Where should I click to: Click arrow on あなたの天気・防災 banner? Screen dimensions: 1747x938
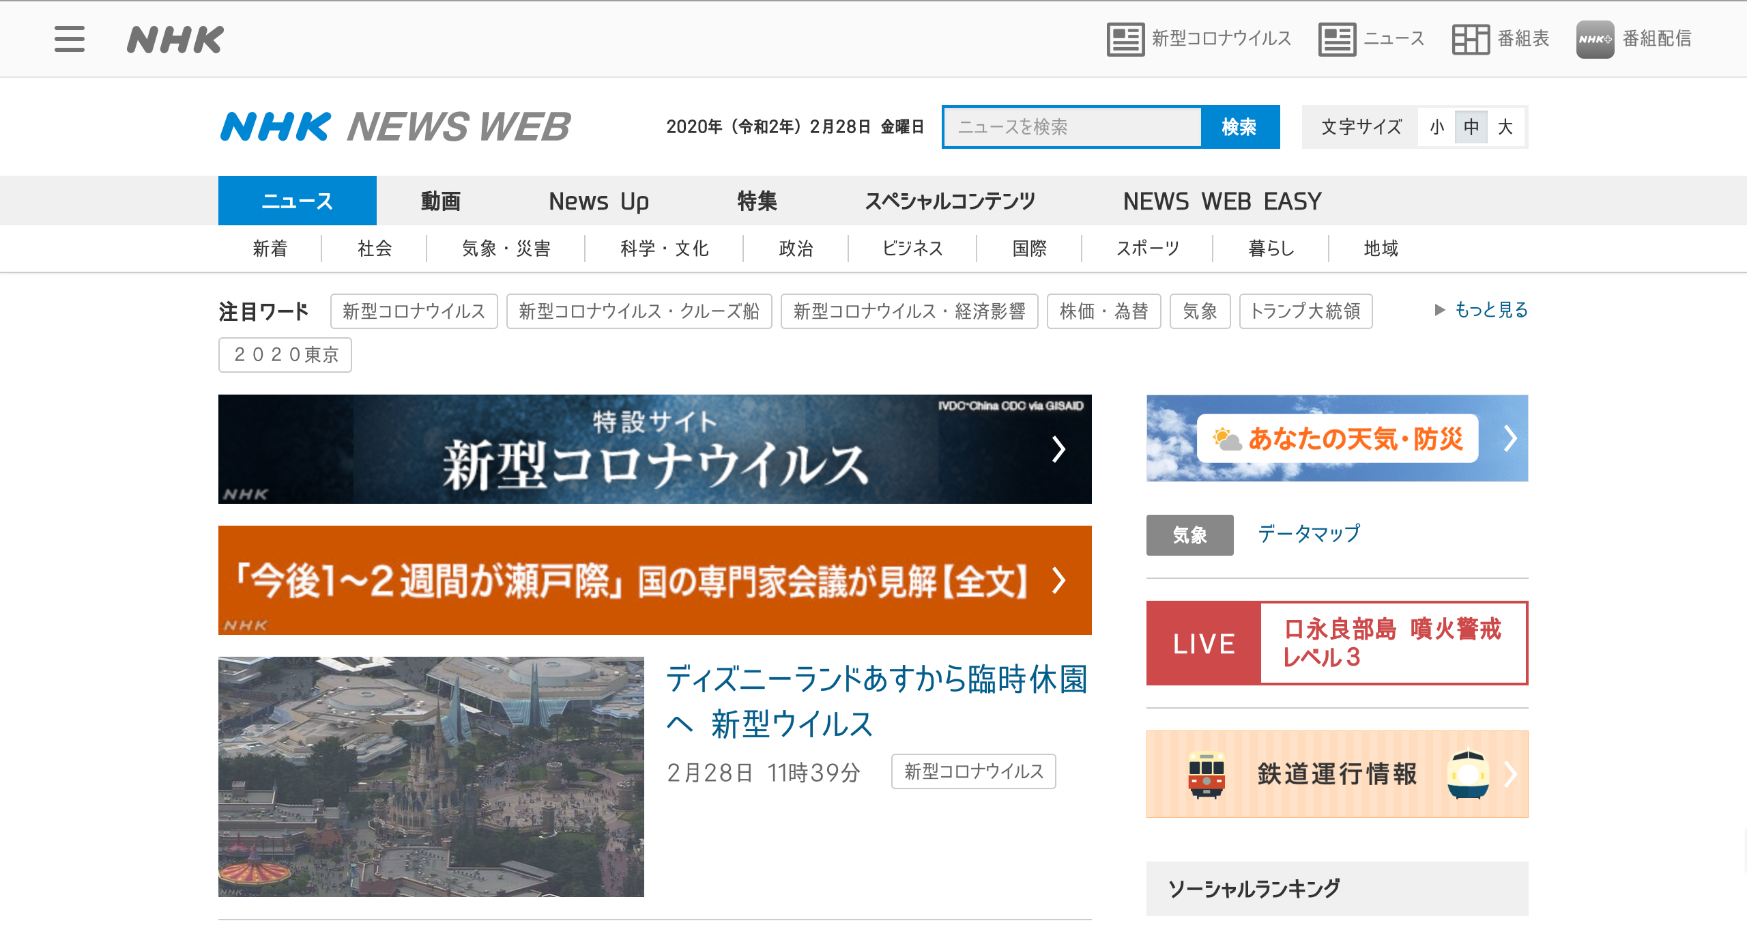pyautogui.click(x=1510, y=438)
